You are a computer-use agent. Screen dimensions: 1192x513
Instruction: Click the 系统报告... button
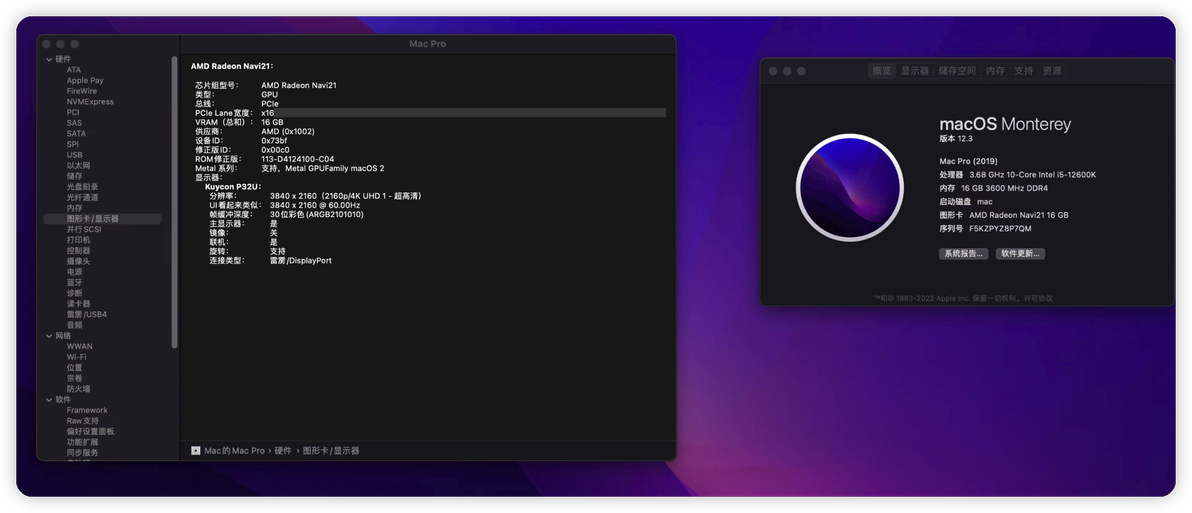(964, 254)
